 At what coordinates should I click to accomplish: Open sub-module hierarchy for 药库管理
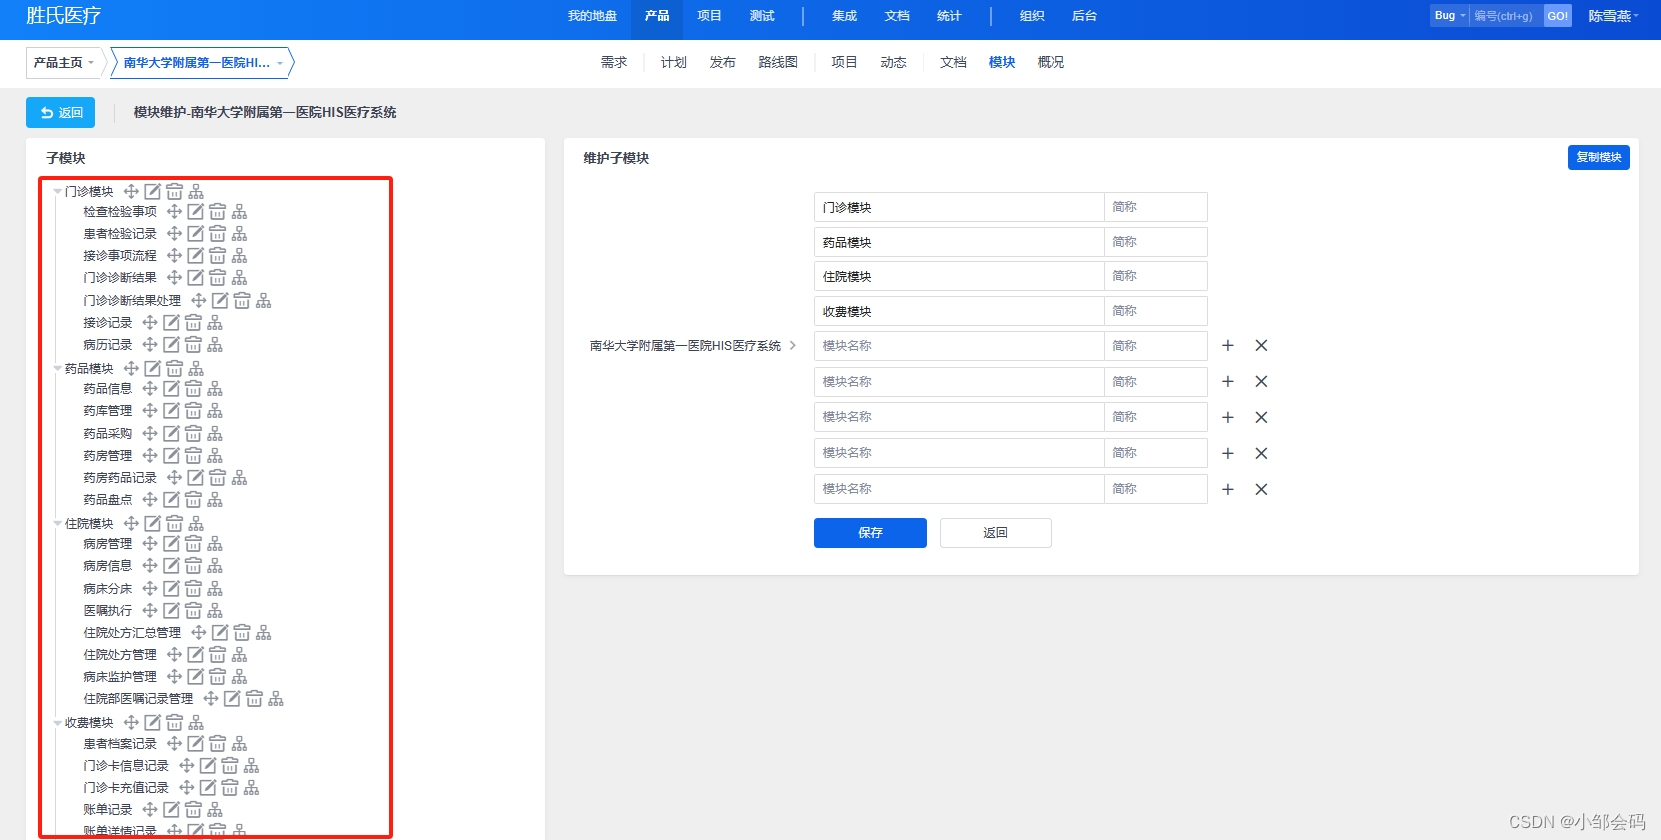point(215,411)
